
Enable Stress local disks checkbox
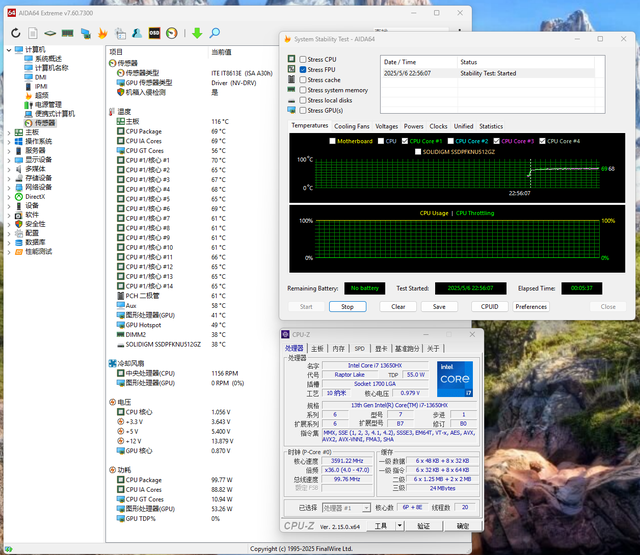(303, 100)
